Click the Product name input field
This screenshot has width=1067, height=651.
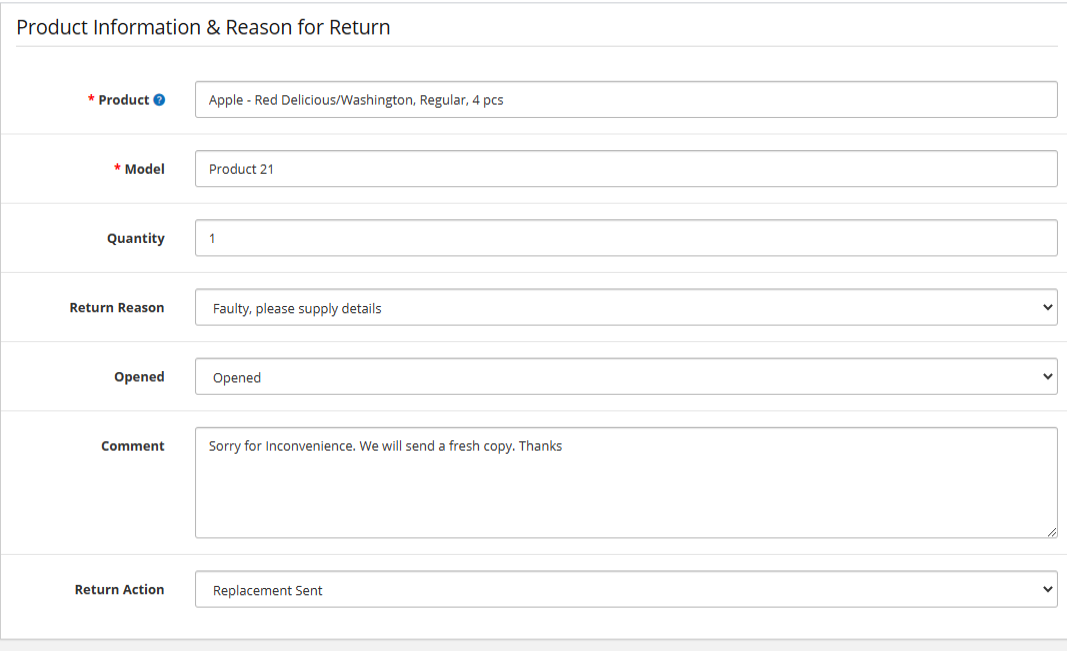point(625,100)
